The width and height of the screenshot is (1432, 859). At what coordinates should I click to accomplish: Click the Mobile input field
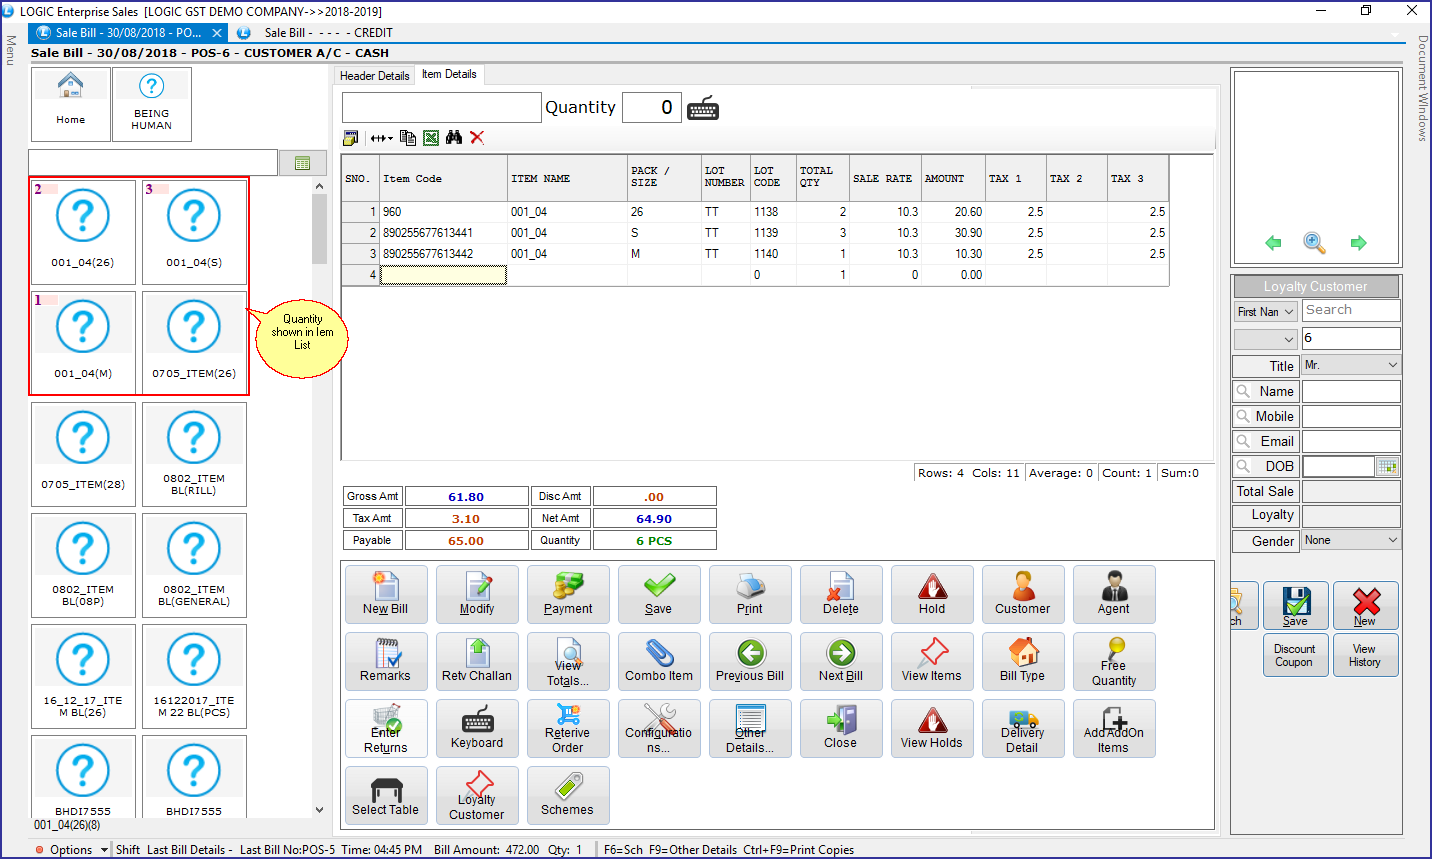click(1351, 416)
